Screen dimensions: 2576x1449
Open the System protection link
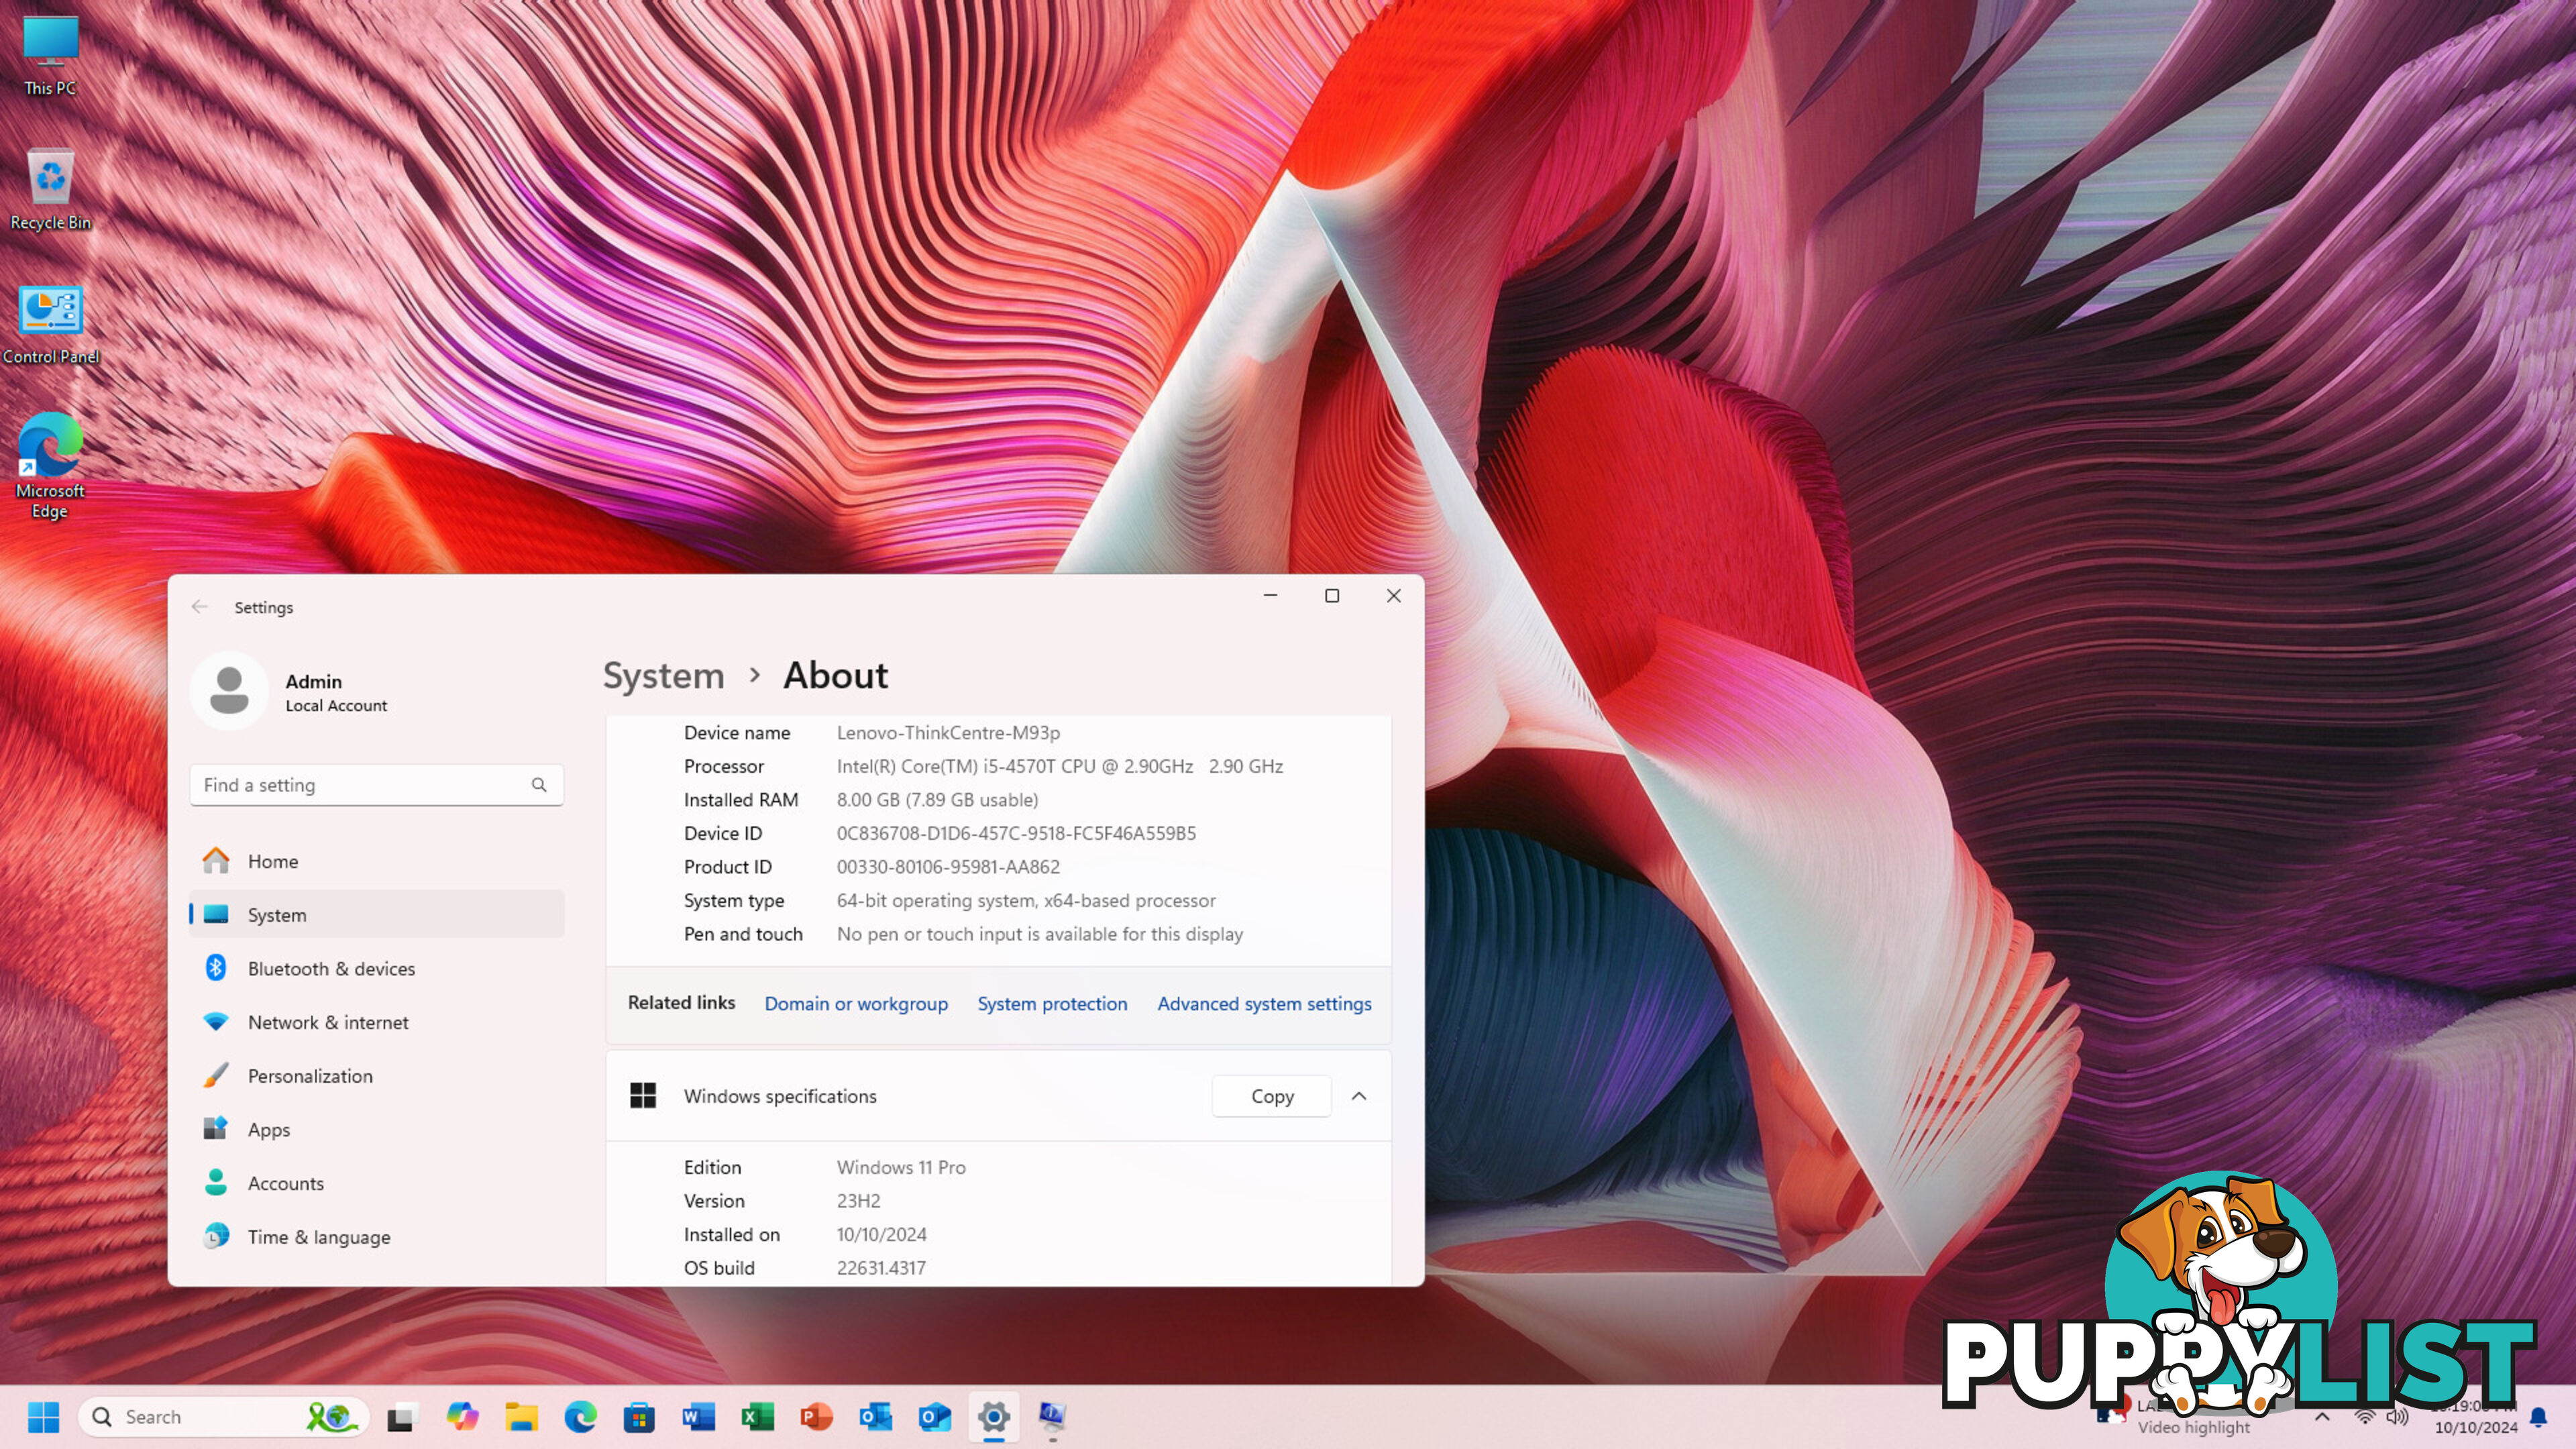(x=1052, y=1004)
